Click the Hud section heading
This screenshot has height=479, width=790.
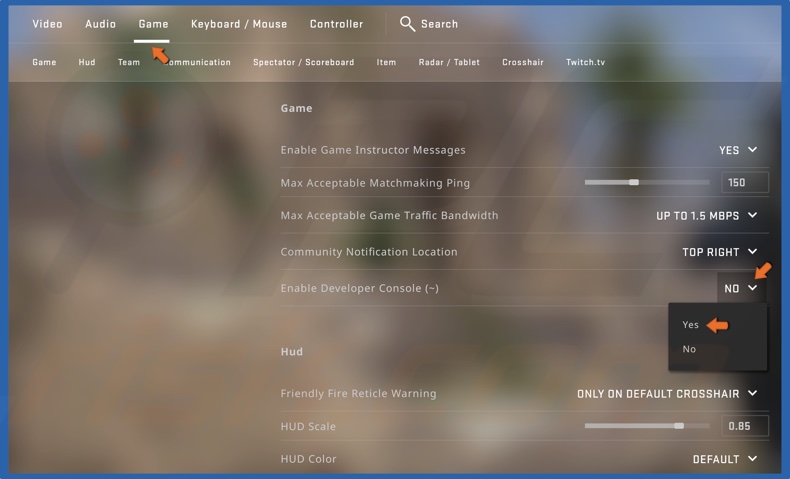[292, 352]
